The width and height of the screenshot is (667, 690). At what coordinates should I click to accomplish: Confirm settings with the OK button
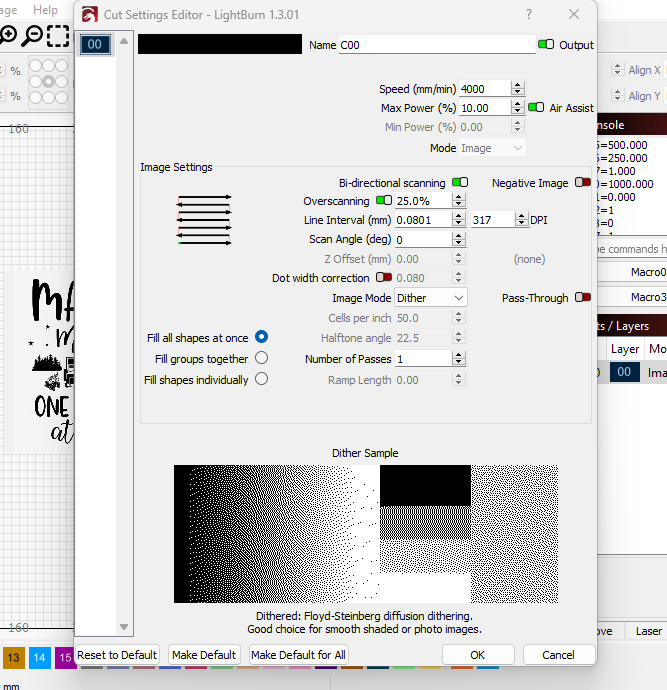478,655
